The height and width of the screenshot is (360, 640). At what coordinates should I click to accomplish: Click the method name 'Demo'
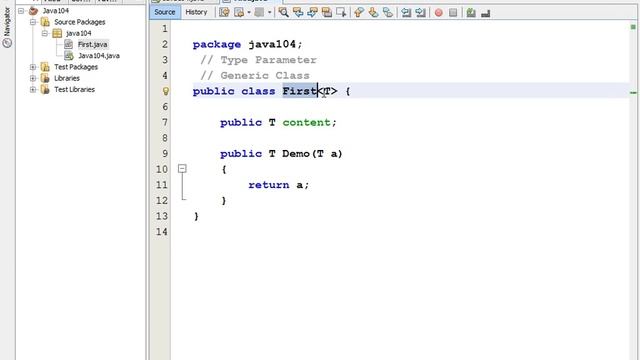click(296, 153)
